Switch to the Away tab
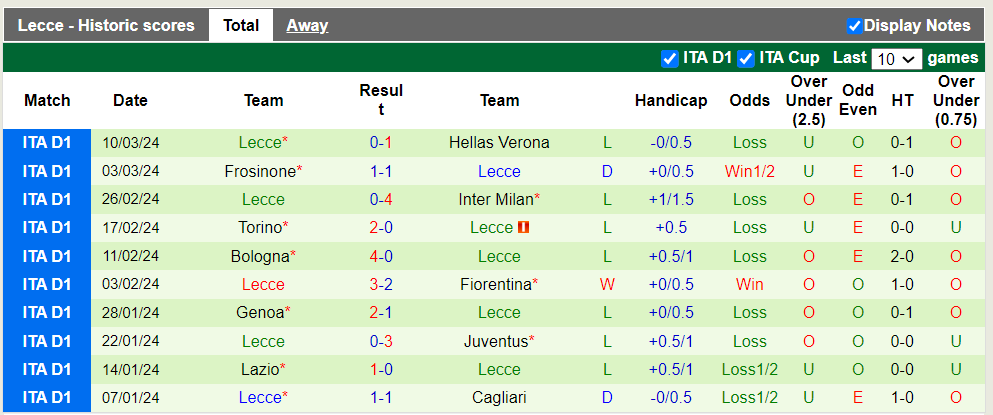 click(x=307, y=26)
